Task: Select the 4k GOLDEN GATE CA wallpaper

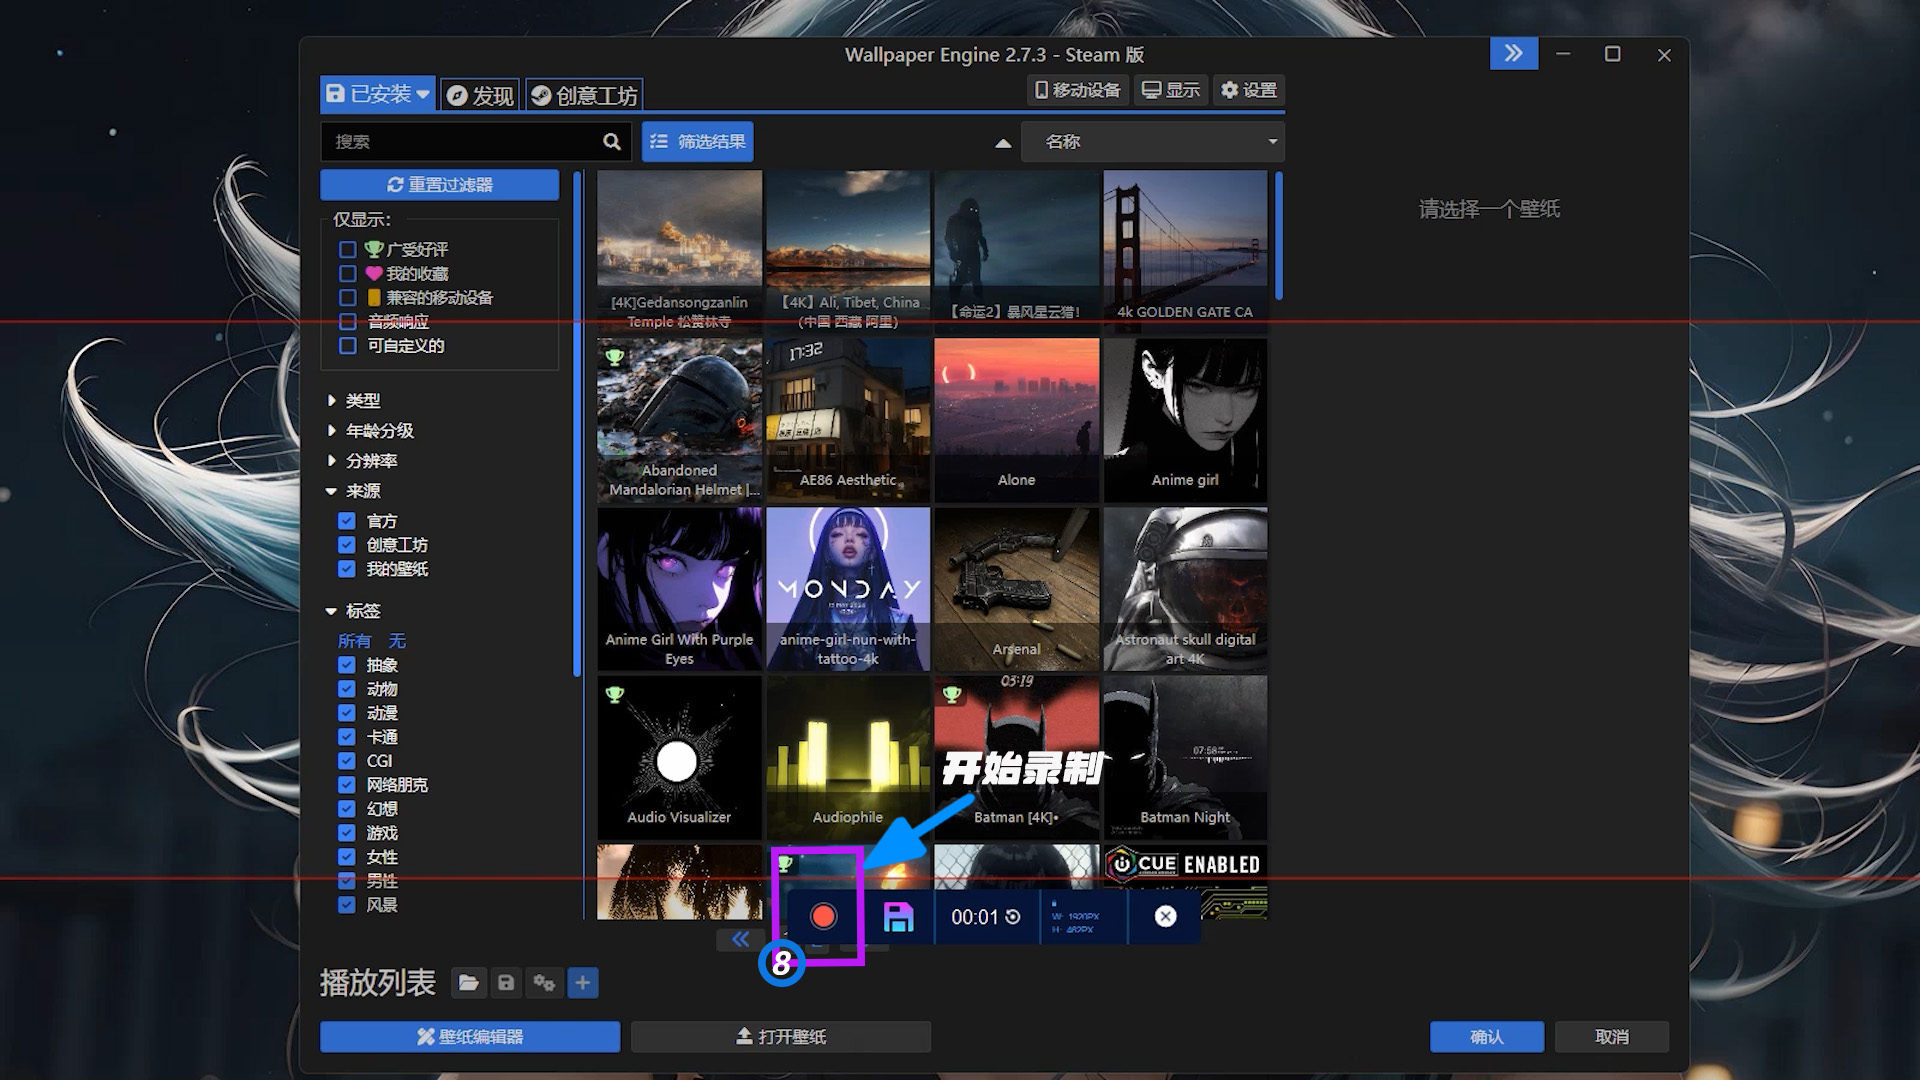Action: 1185,251
